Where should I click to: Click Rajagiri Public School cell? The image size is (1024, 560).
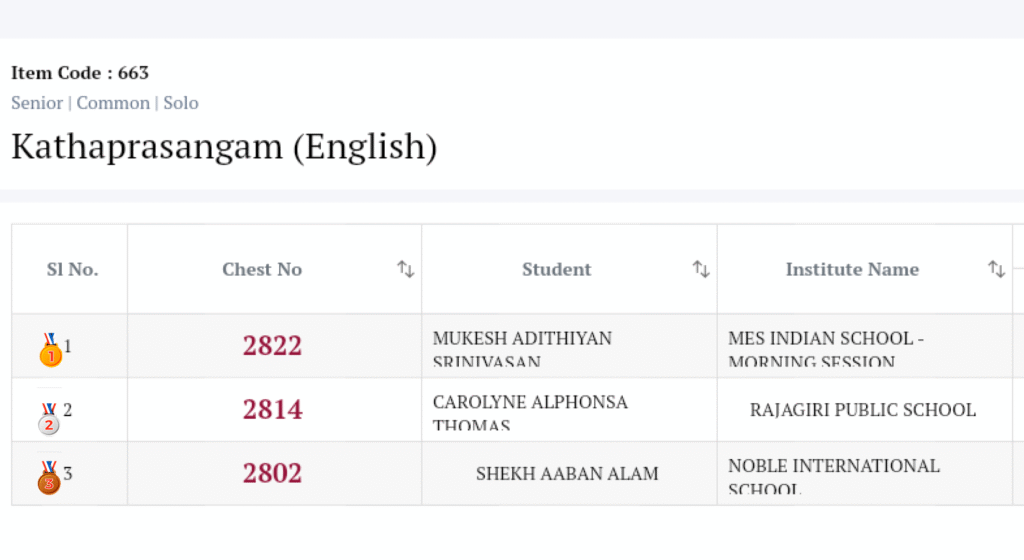[863, 410]
